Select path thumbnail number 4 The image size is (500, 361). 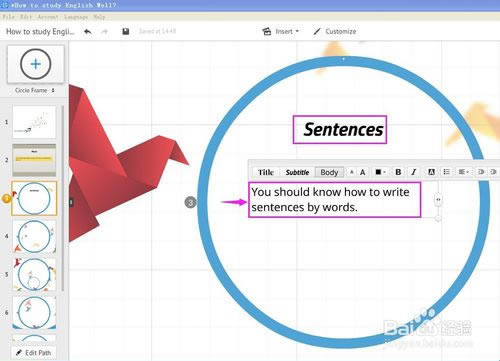coord(34,236)
